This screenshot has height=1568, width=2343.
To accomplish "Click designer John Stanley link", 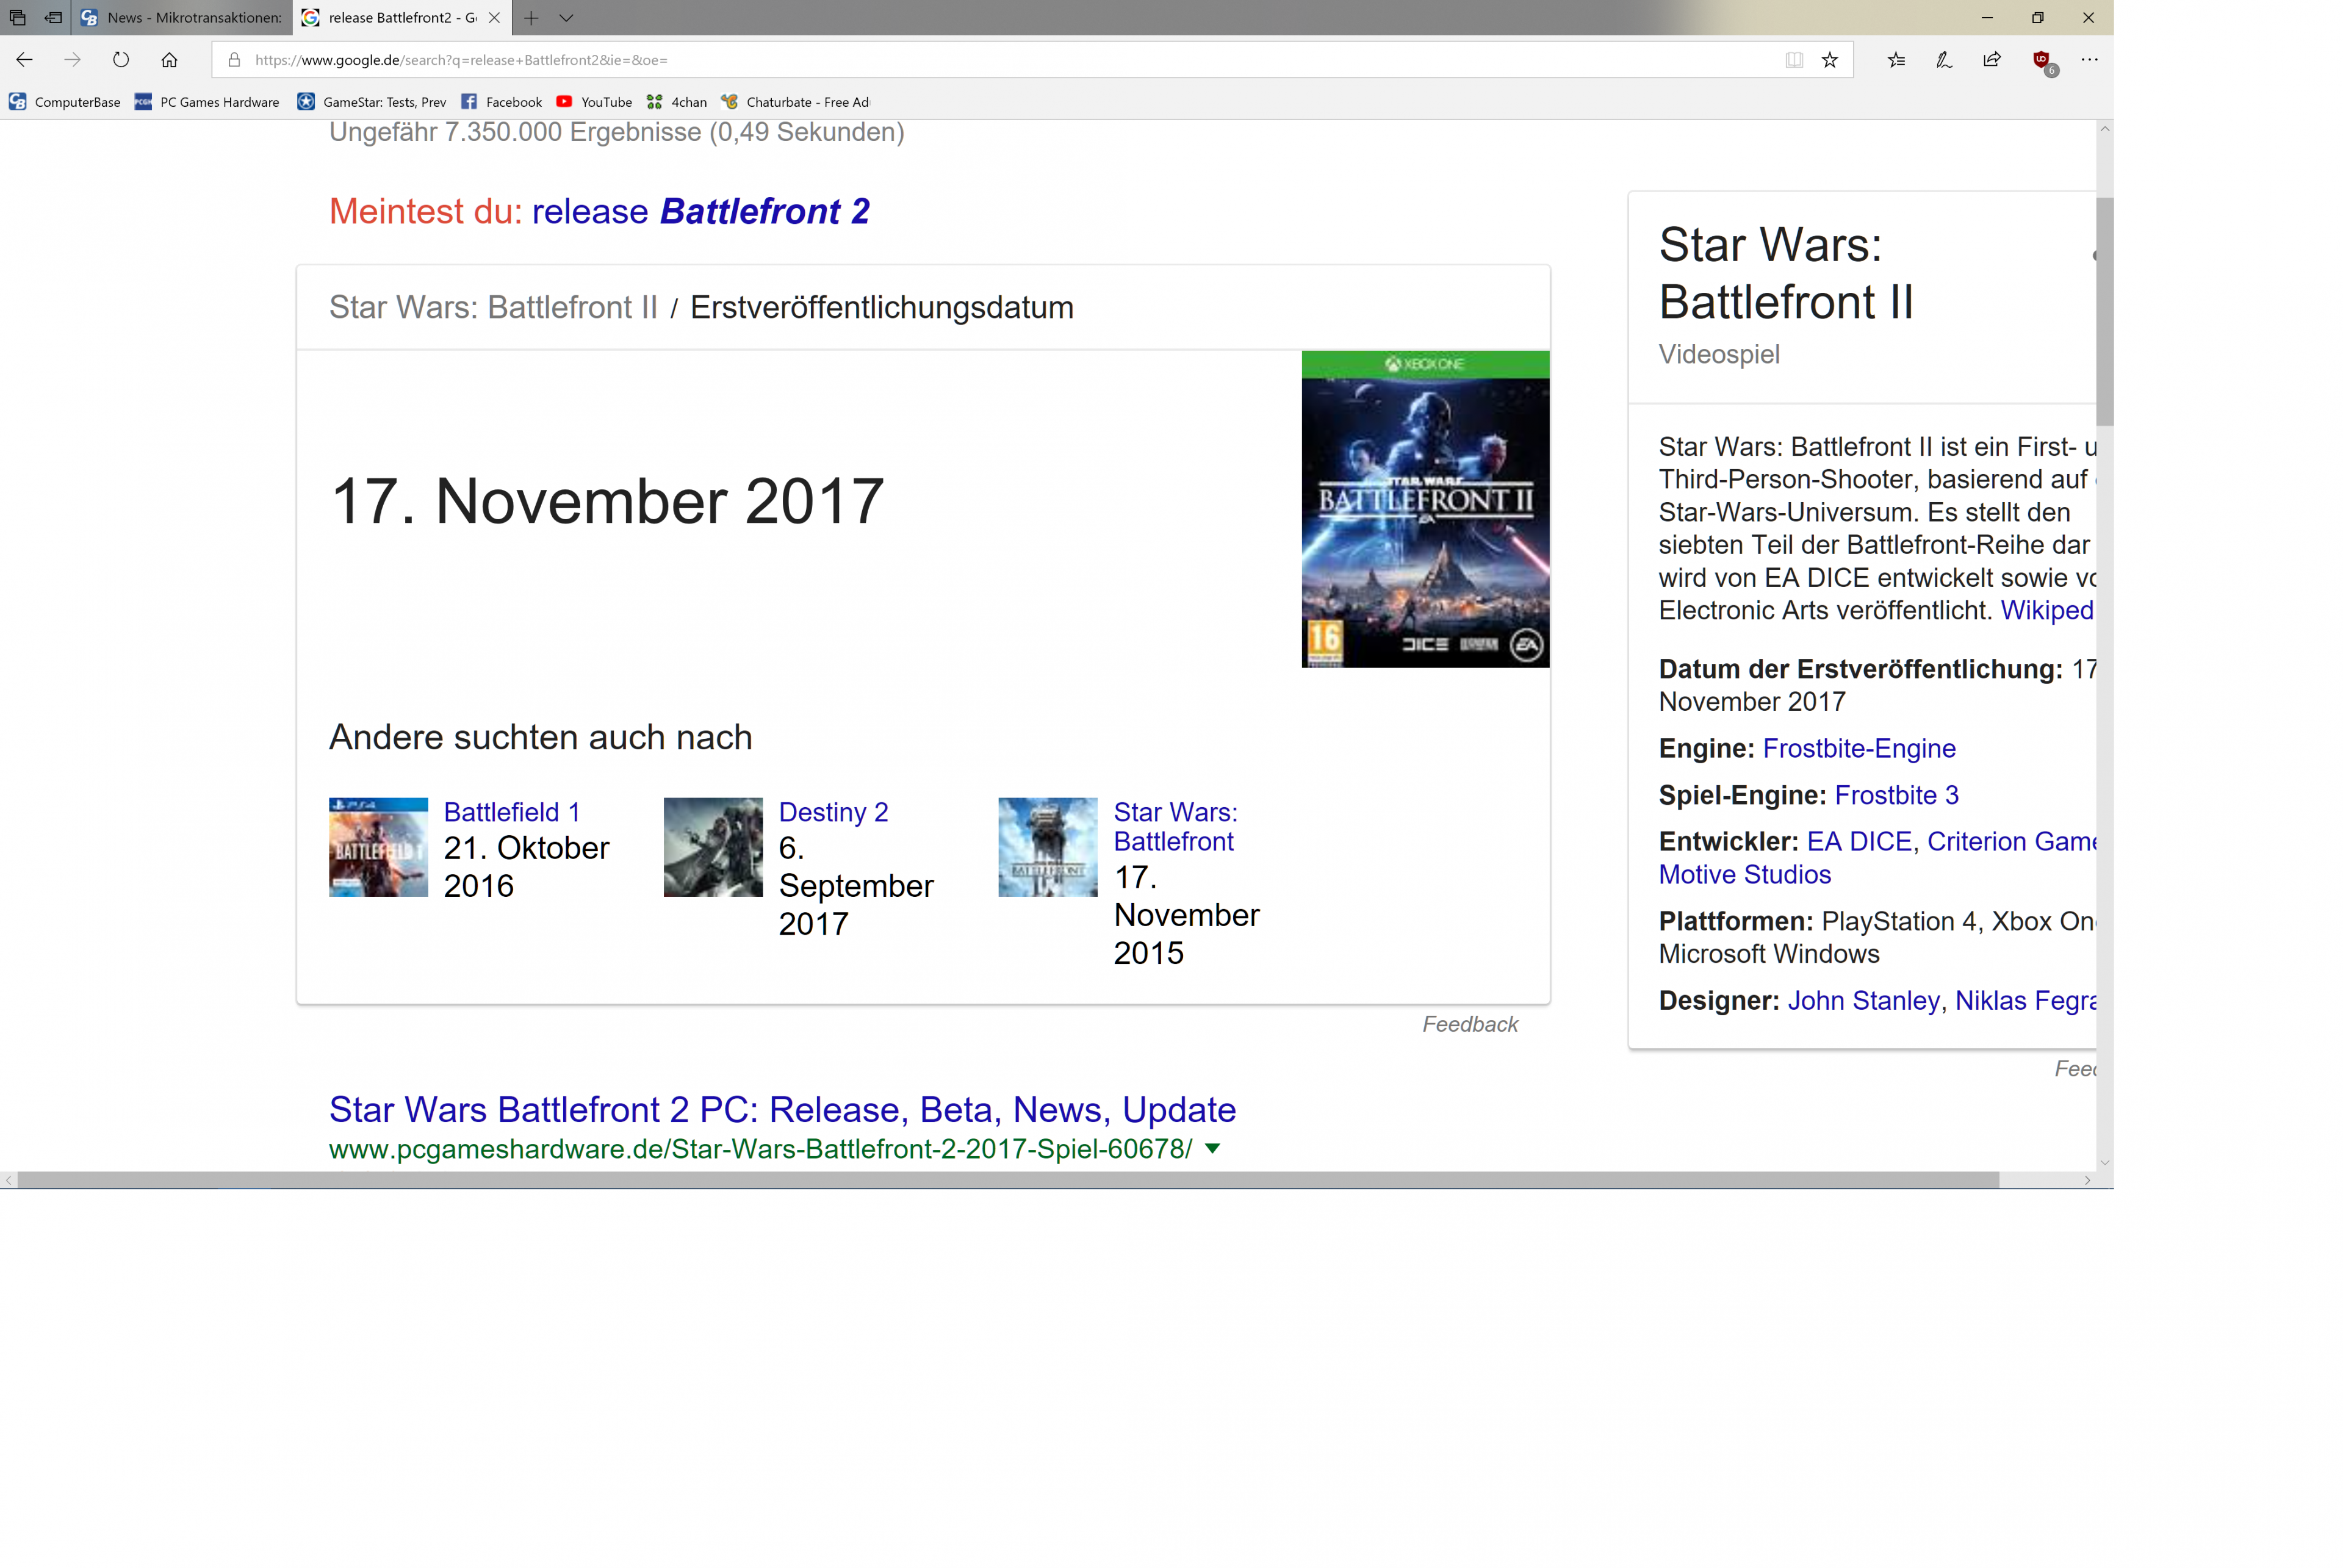I will tap(1863, 1000).
